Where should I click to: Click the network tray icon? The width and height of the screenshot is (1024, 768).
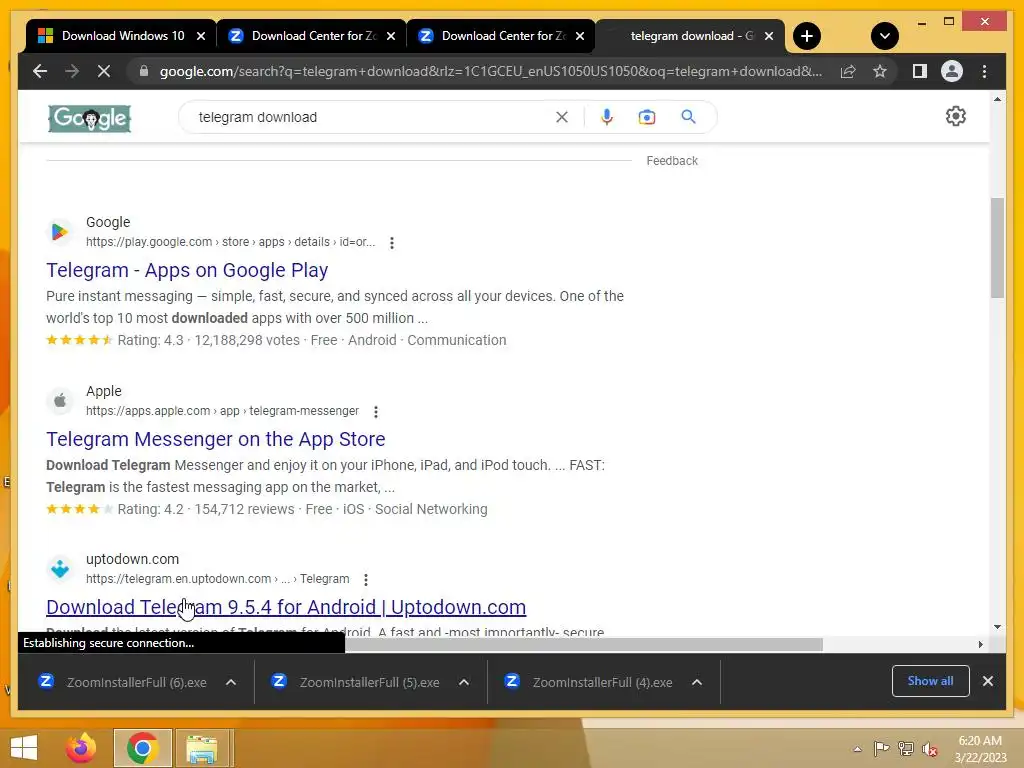[x=906, y=749]
